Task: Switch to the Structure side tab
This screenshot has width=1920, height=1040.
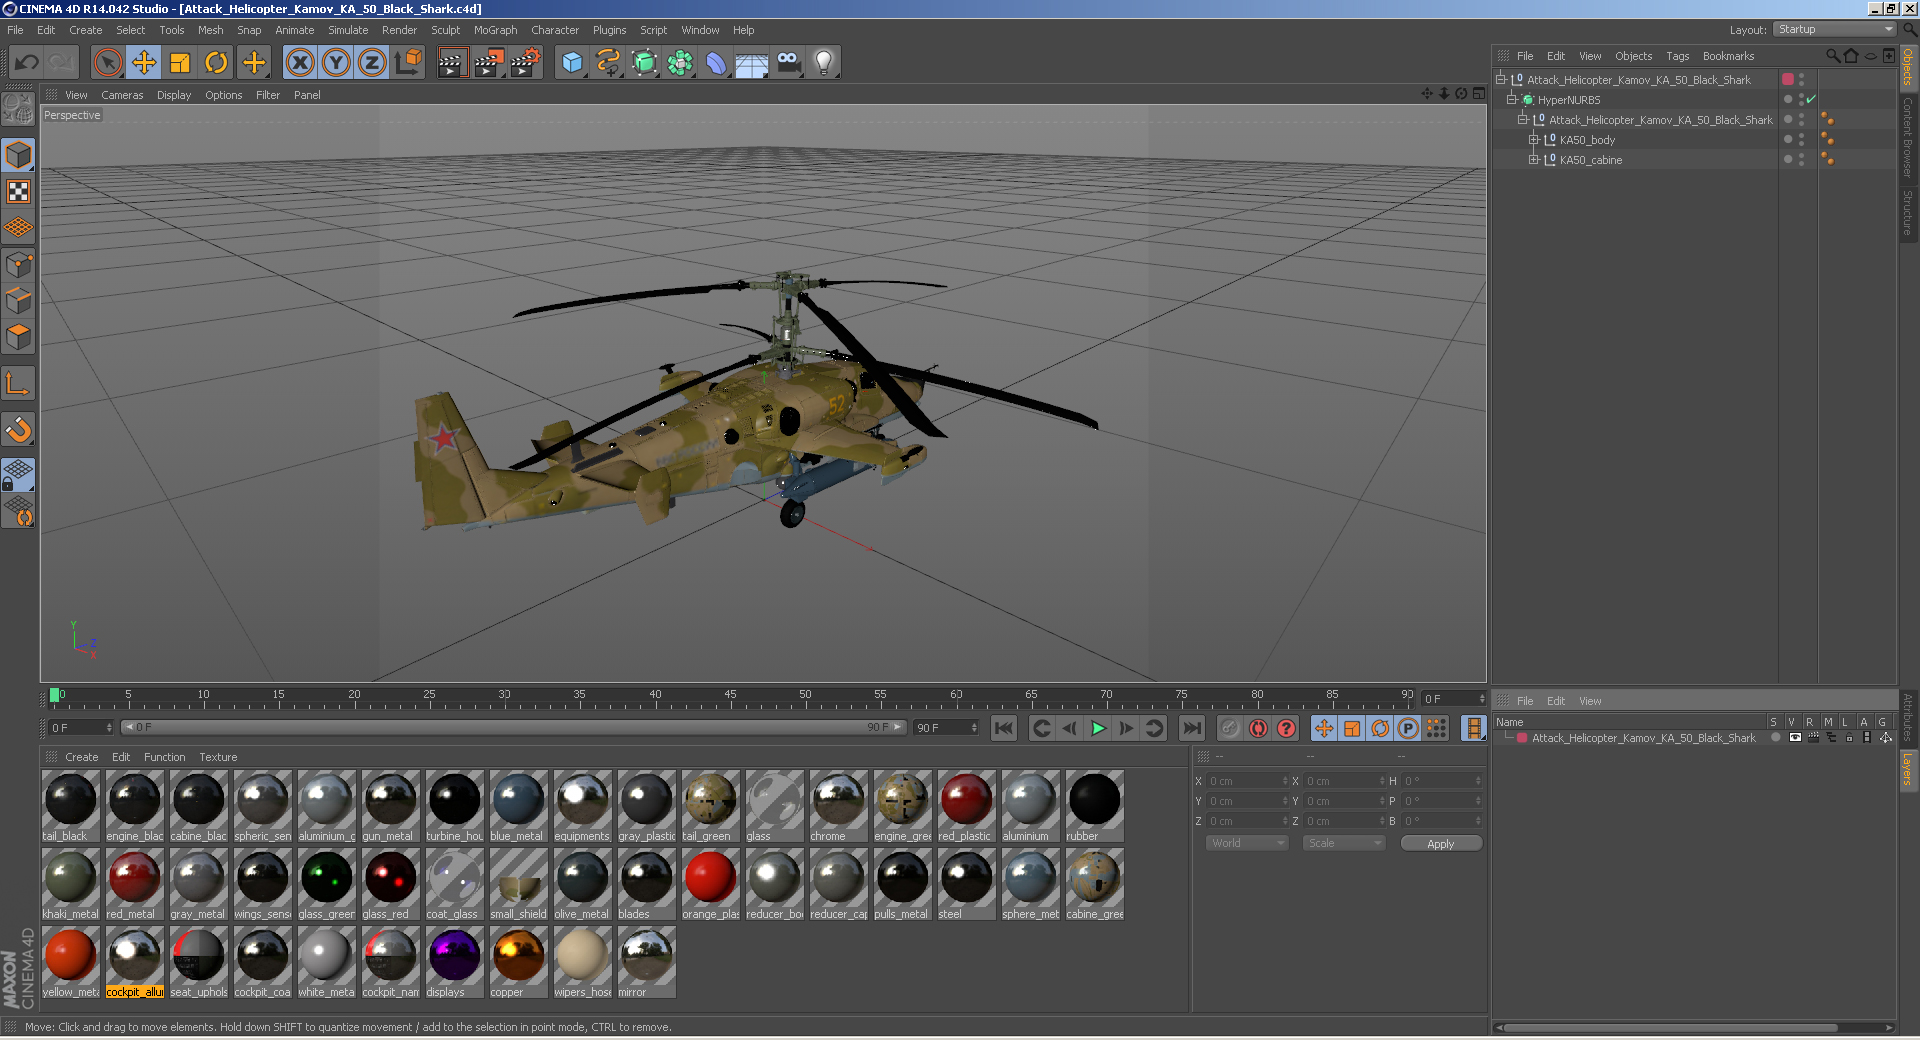Action: [x=1908, y=212]
